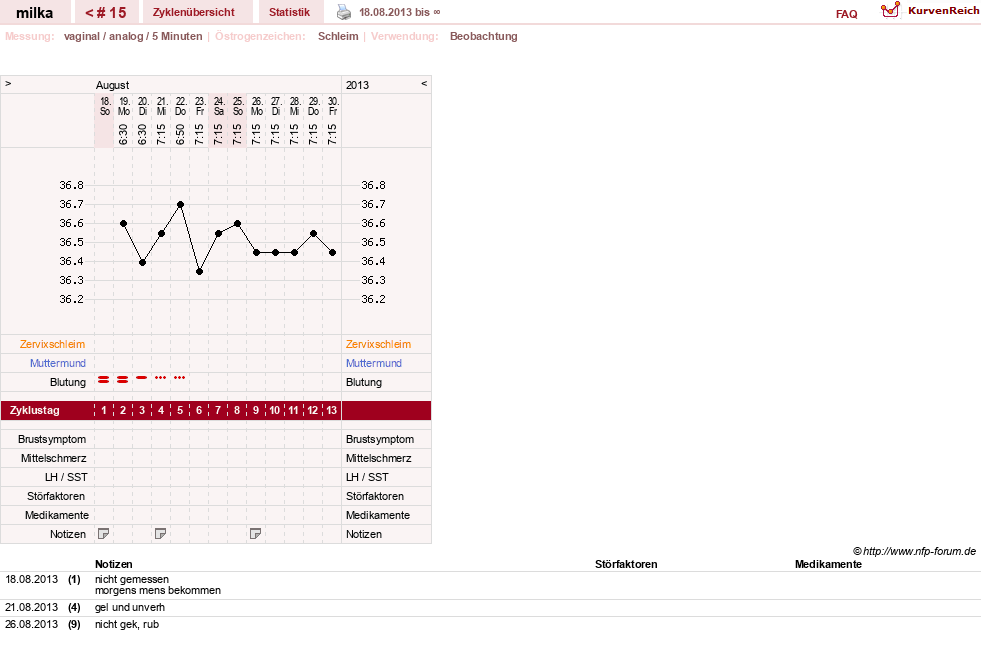
Task: Click the bleeding marker on cycle day 1
Action: [x=104, y=379]
